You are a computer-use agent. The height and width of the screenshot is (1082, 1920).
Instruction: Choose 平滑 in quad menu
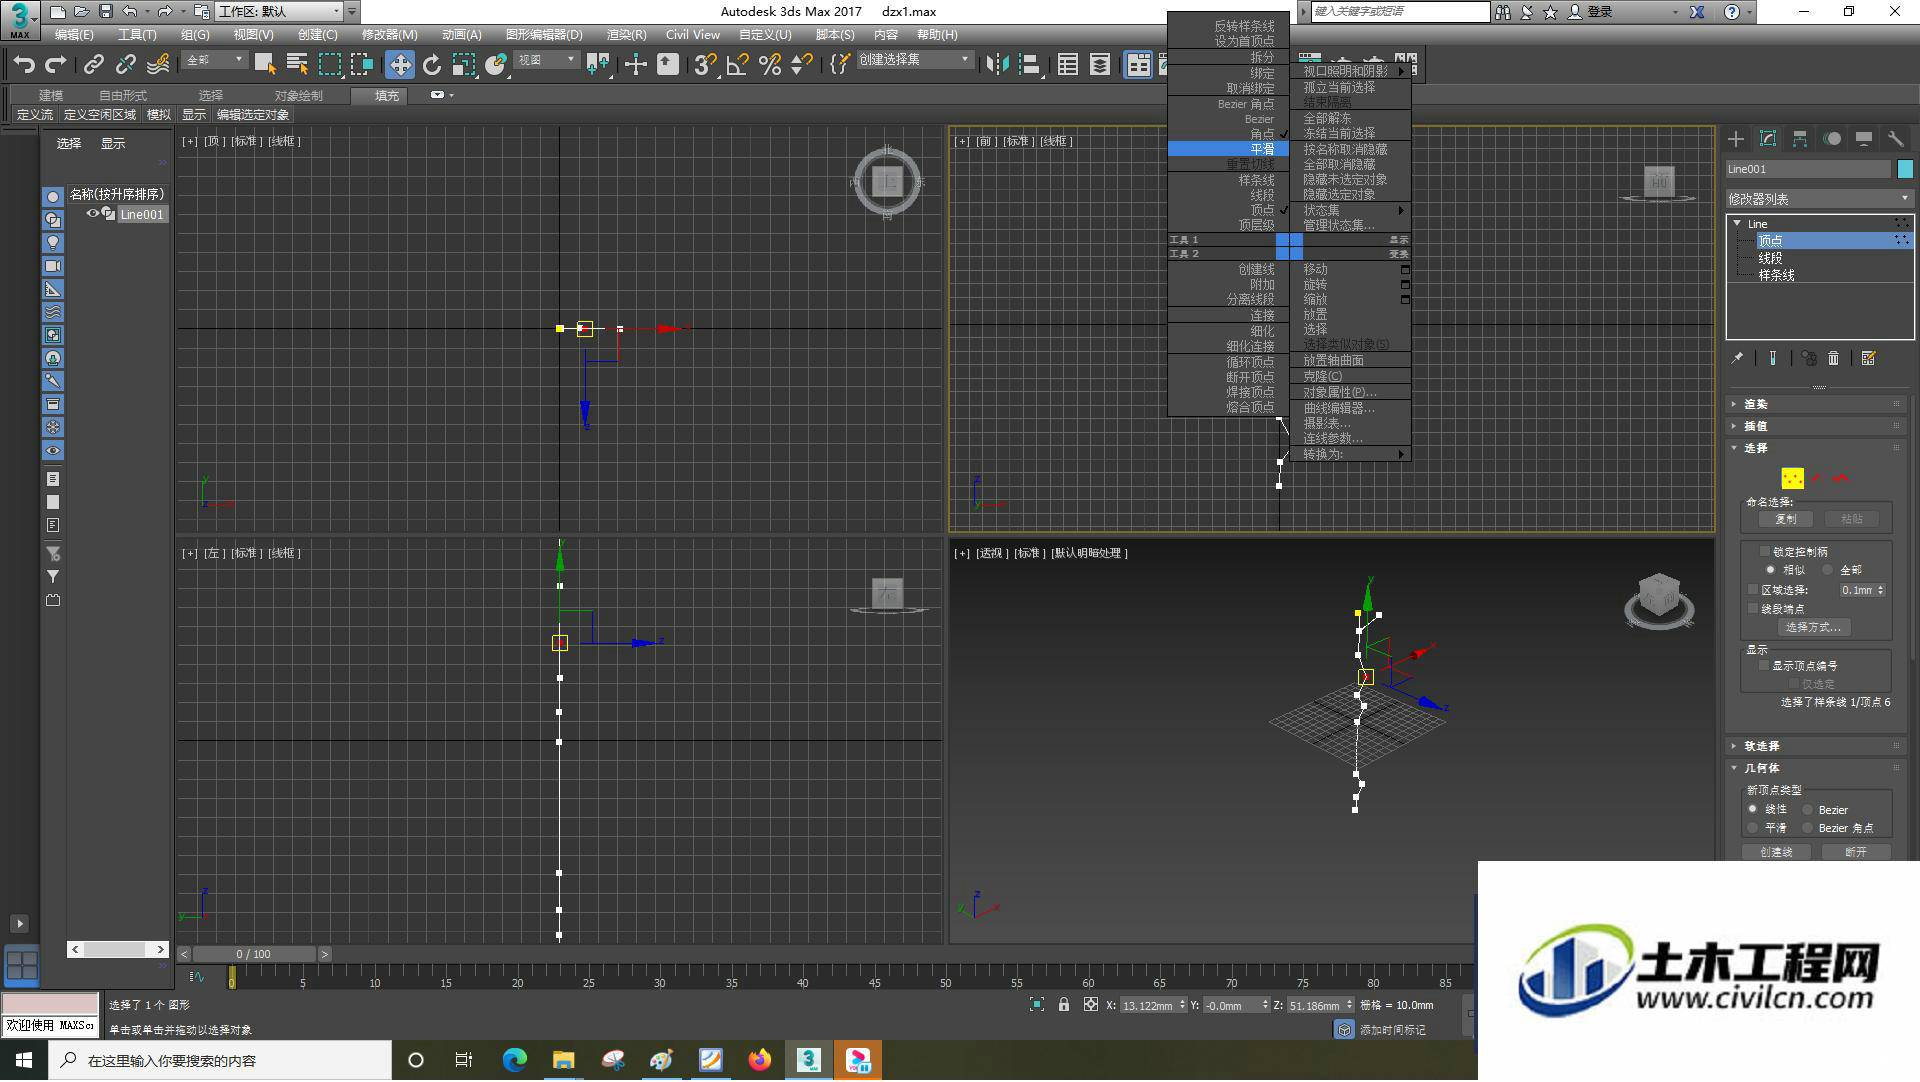(1229, 149)
